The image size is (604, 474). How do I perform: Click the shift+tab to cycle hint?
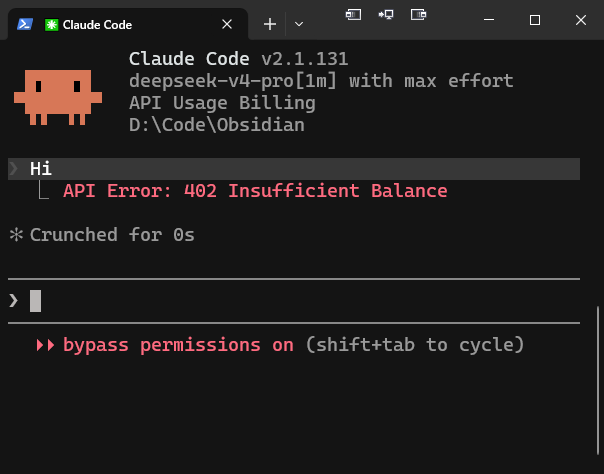[415, 345]
